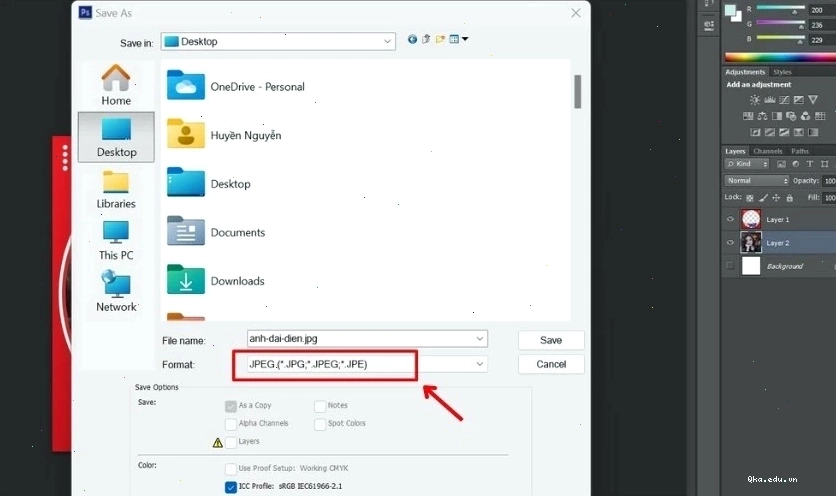836x496 pixels.
Task: Add a Color Lookup grid adjustment
Action: pyautogui.click(x=820, y=116)
